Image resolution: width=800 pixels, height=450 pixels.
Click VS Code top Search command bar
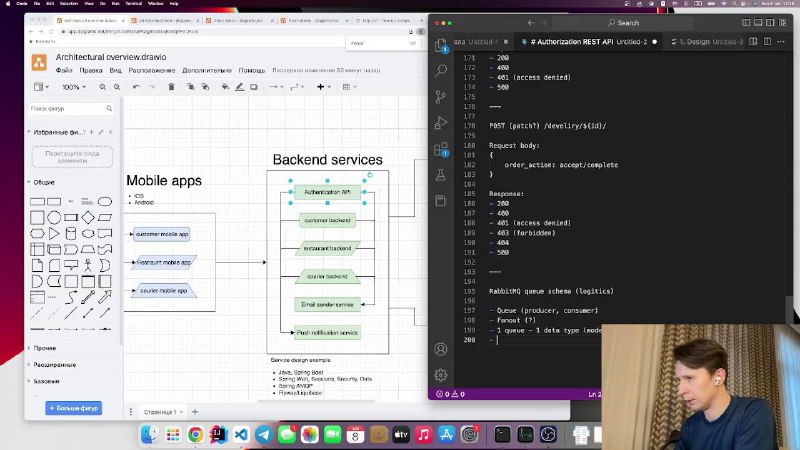coord(622,23)
